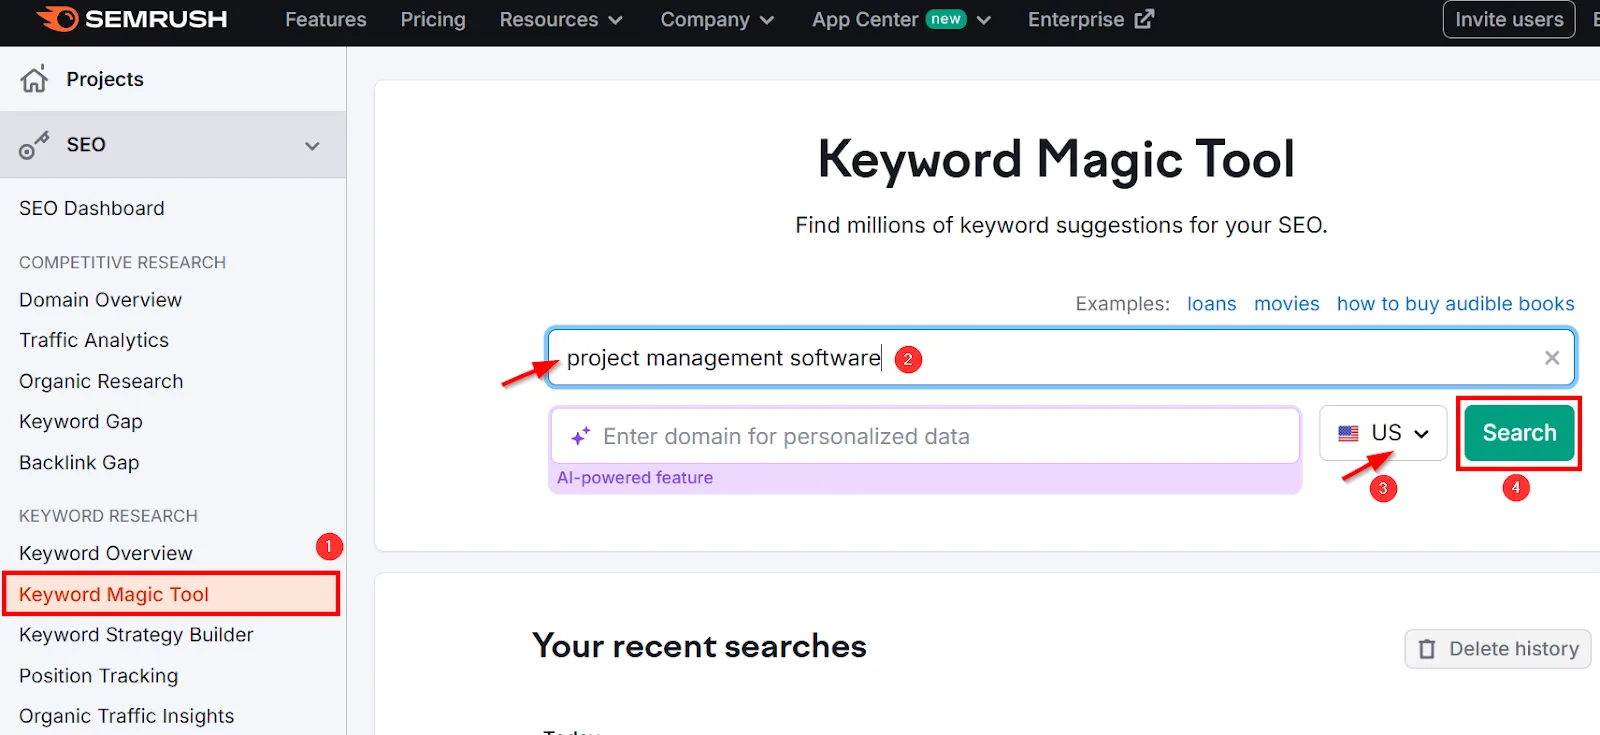Click the 'COMPETITIVE RESEARCH' section label
1600x735 pixels.
[x=122, y=262]
